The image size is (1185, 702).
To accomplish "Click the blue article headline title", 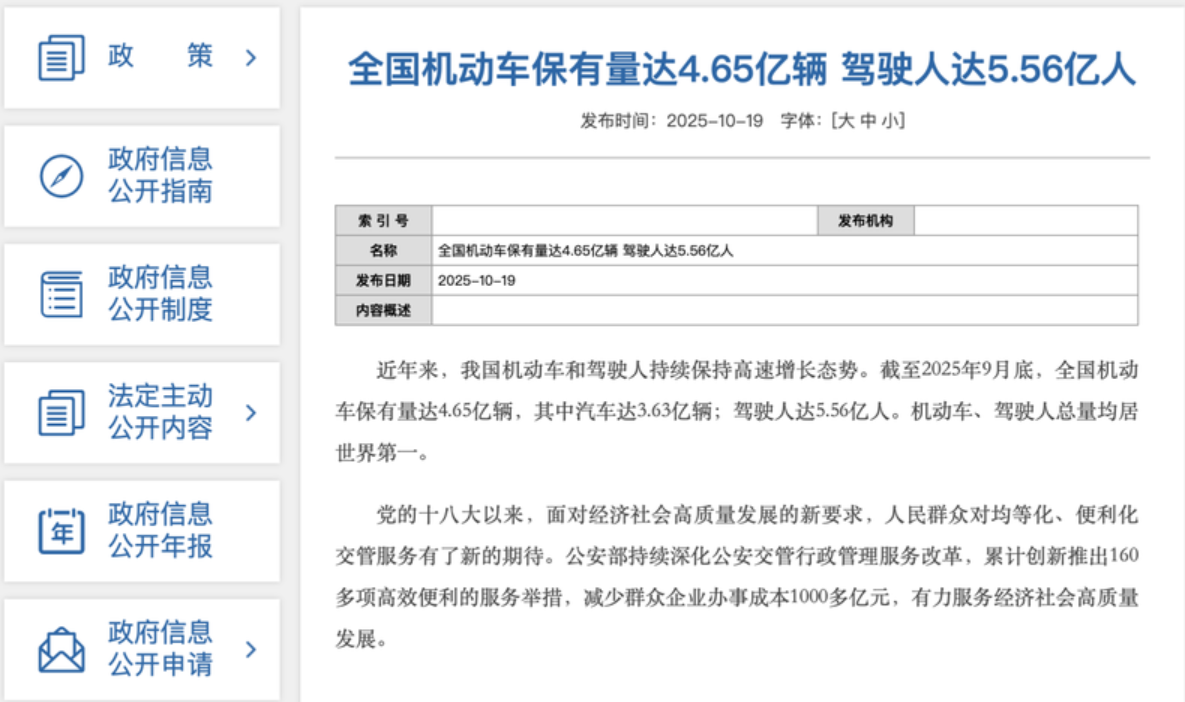I will coord(741,69).
